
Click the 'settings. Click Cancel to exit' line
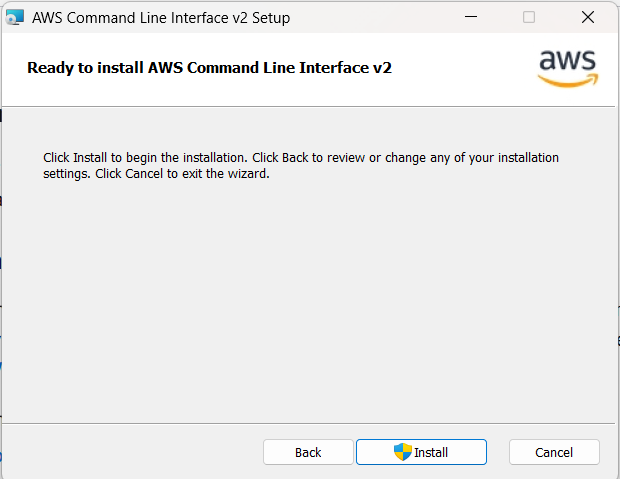click(x=156, y=174)
